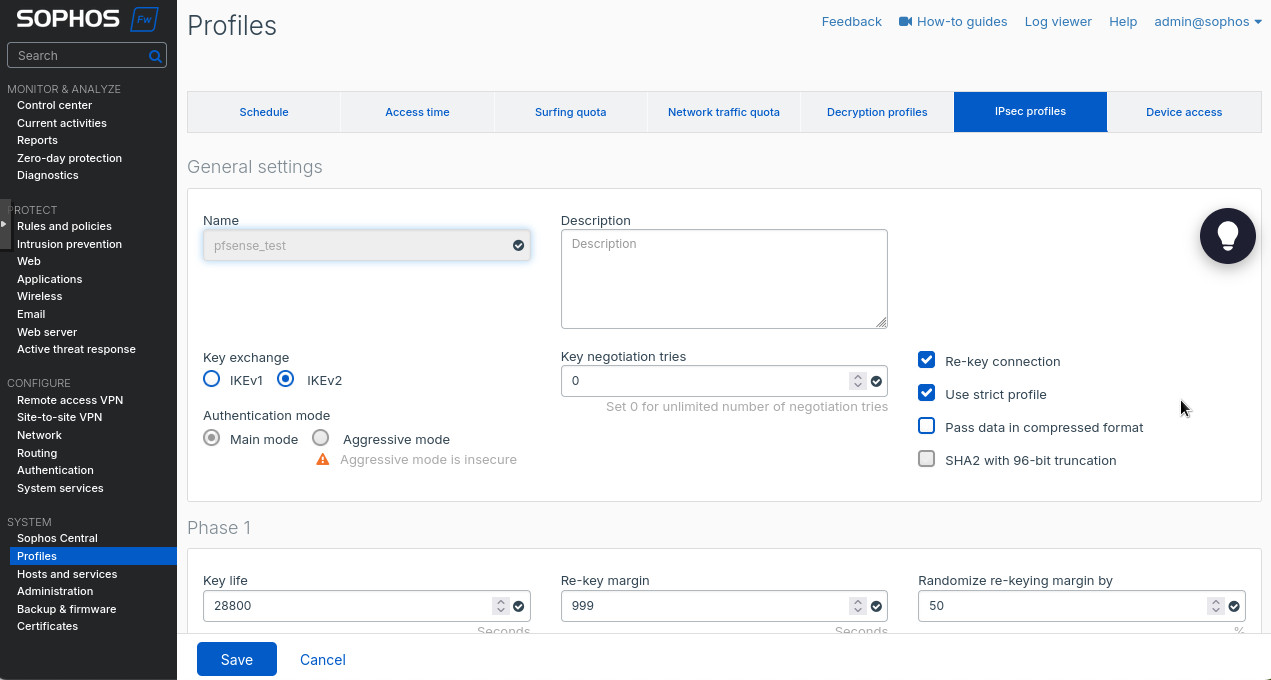Open the admin@sophos user dropdown
This screenshot has width=1271, height=680.
click(1207, 21)
